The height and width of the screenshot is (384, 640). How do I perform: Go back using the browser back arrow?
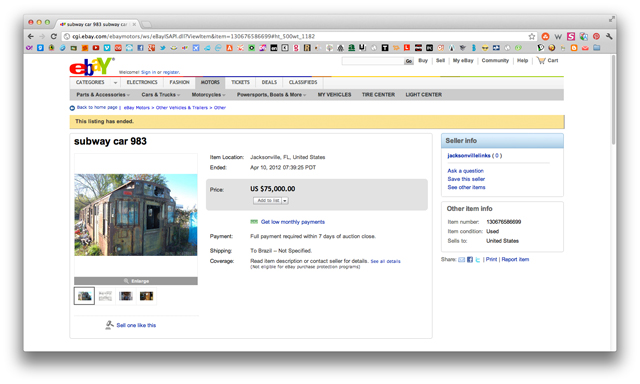click(x=31, y=36)
